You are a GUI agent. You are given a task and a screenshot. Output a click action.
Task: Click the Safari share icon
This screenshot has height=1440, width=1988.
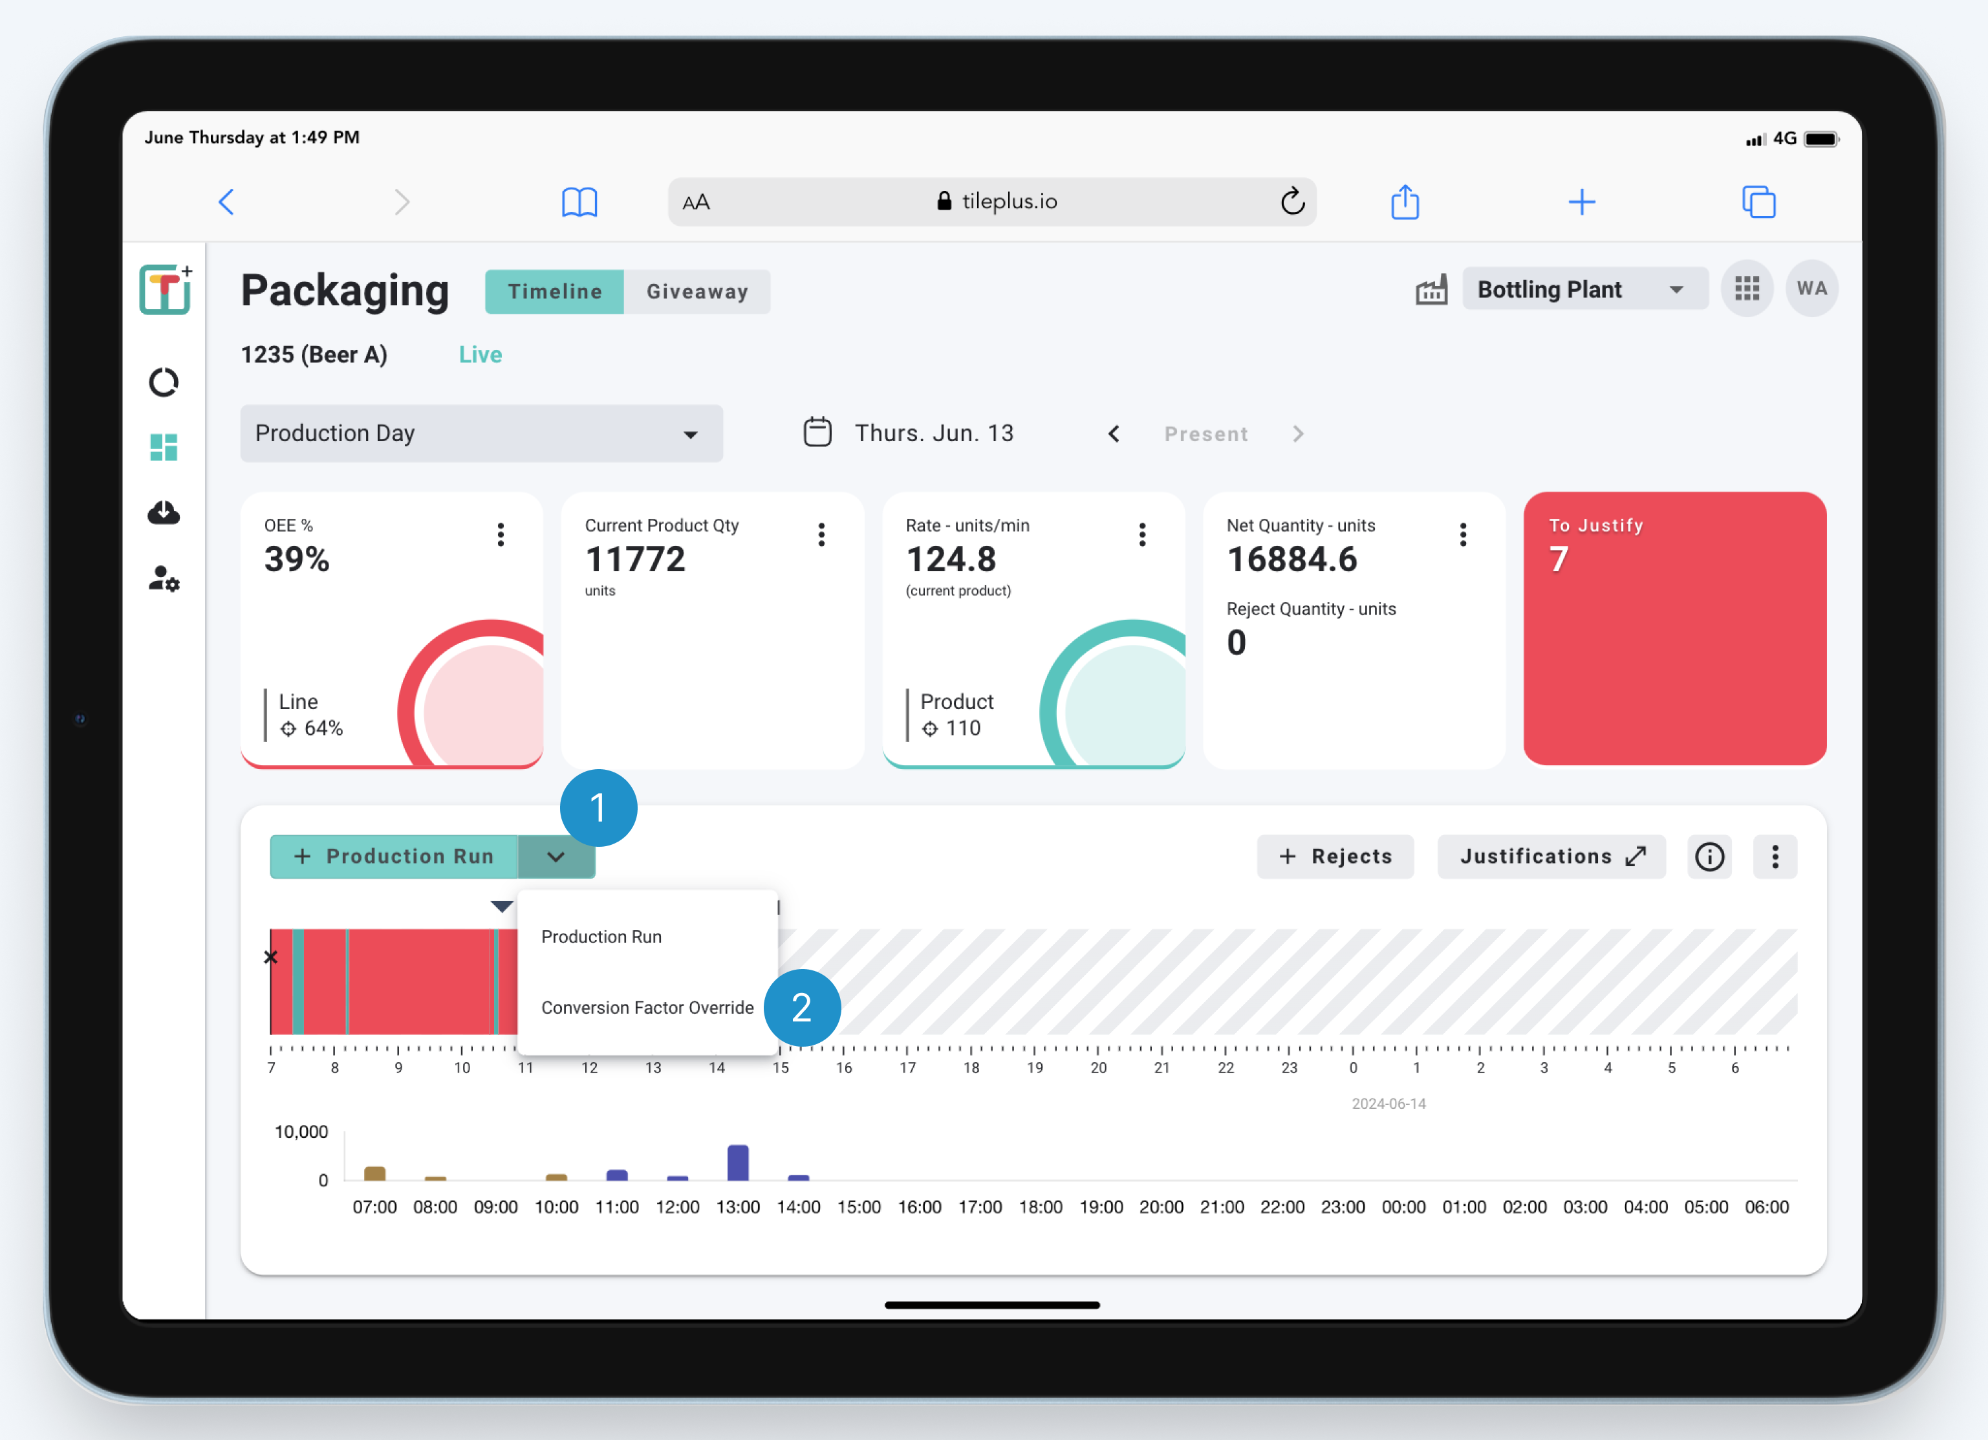(1405, 202)
